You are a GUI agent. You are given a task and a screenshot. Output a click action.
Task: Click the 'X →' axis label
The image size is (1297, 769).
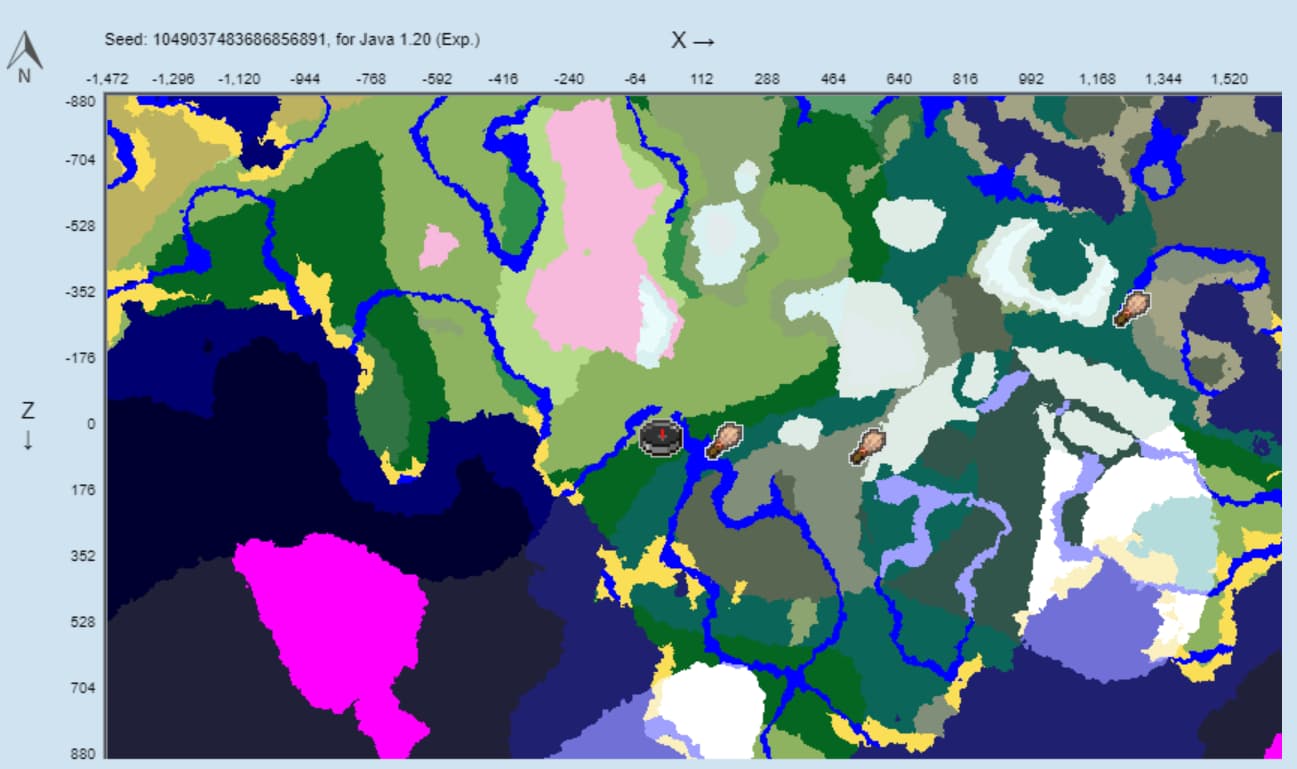coord(692,40)
